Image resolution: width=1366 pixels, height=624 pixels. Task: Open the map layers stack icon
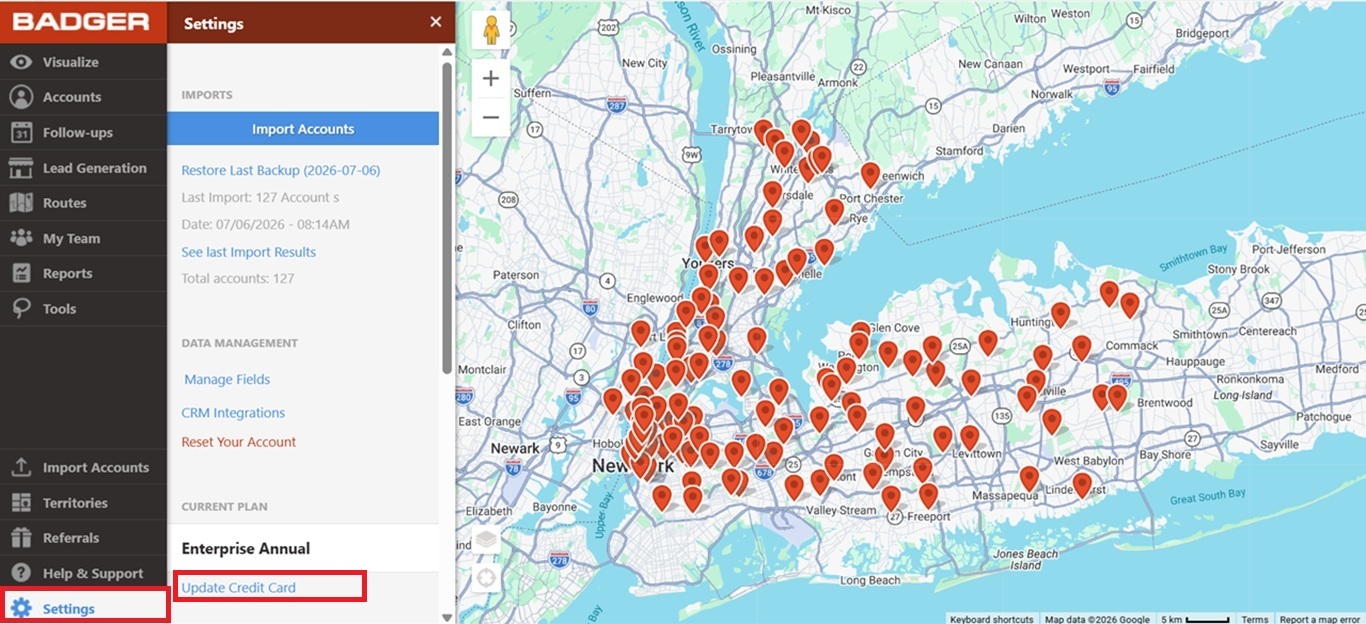point(486,541)
